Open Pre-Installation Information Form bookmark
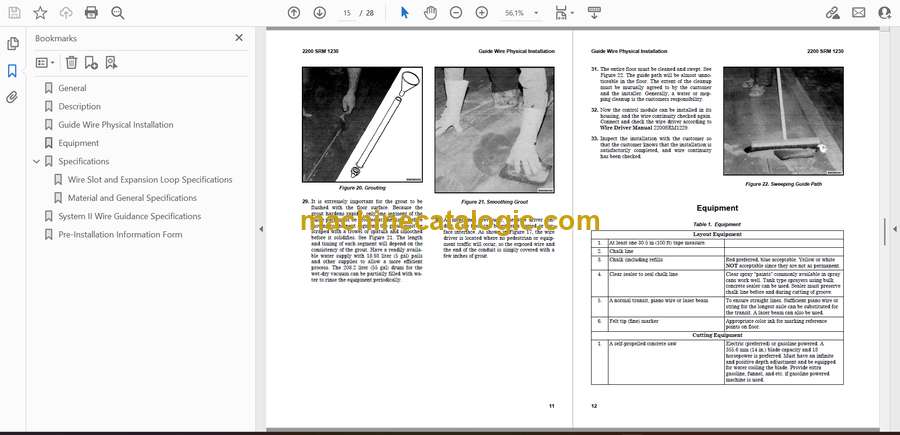 tap(120, 235)
